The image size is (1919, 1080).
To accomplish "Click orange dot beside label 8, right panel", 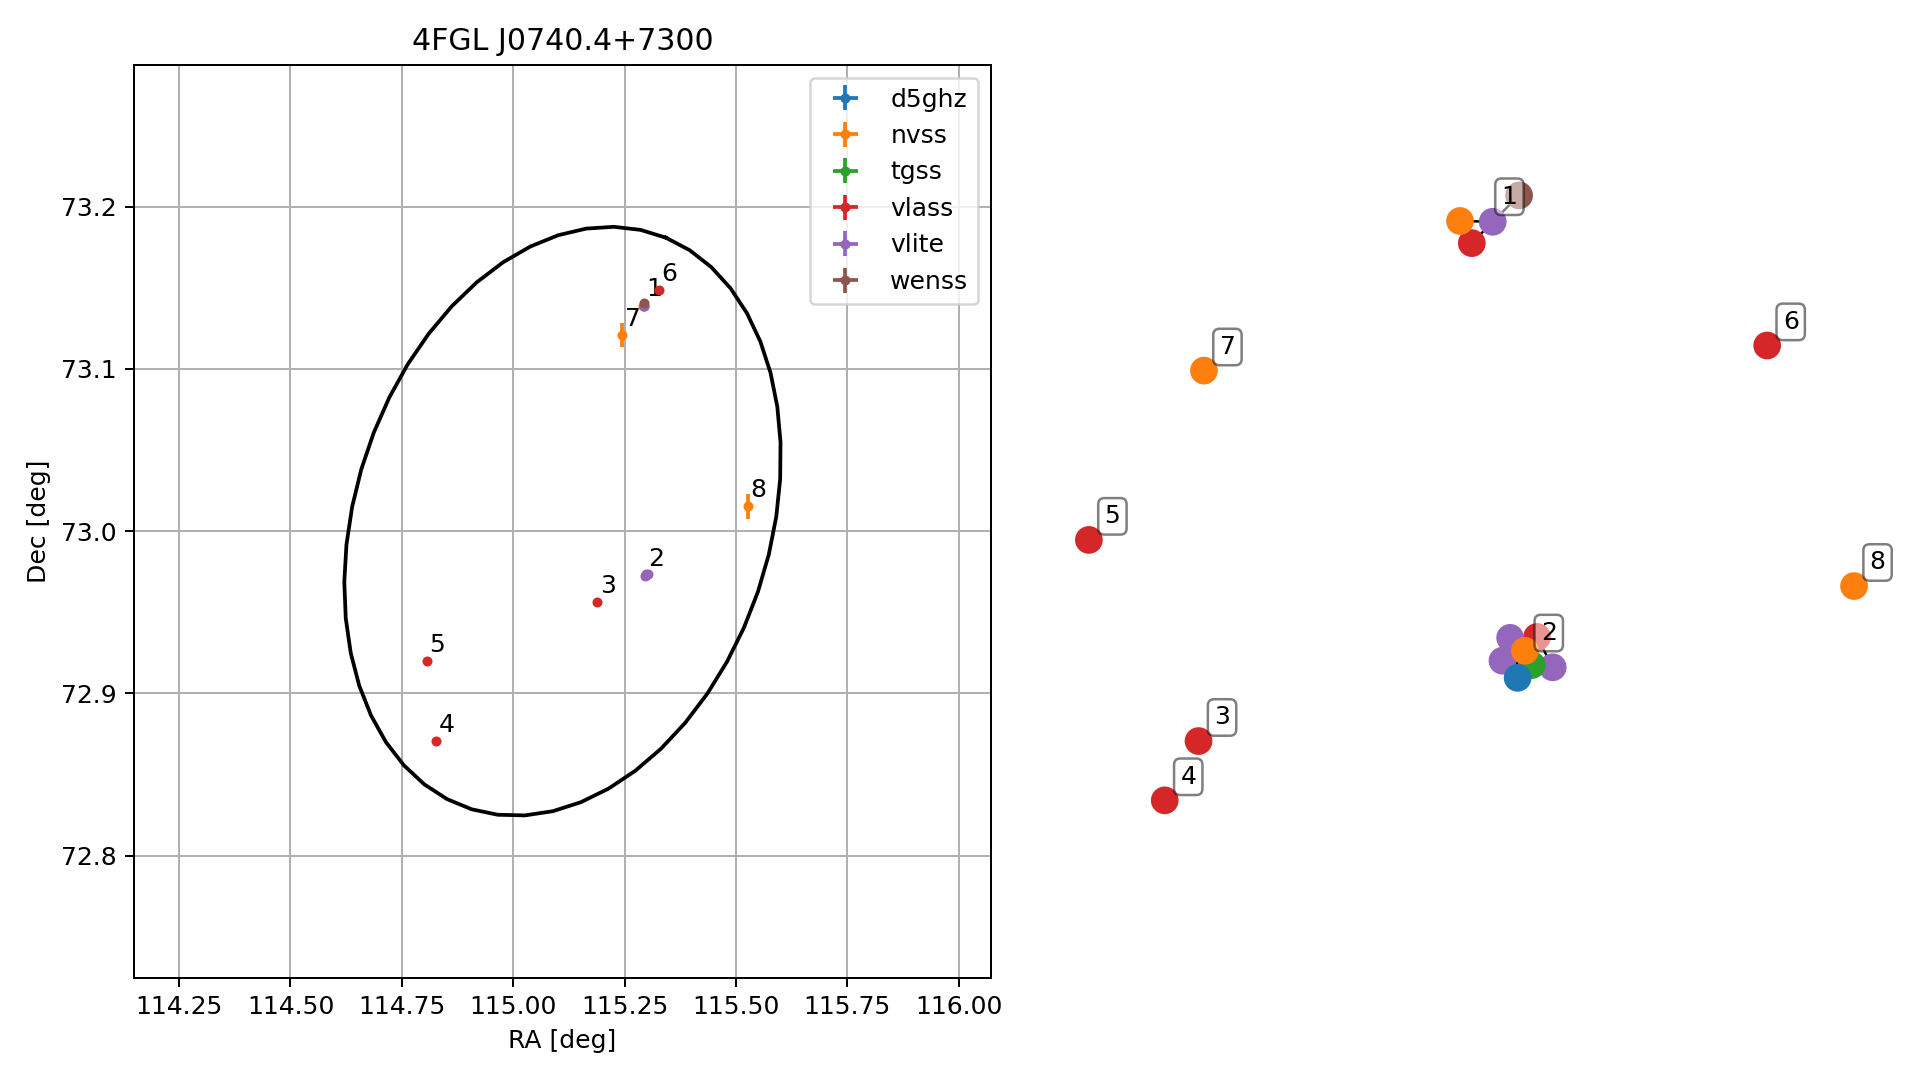I will 1854,586.
